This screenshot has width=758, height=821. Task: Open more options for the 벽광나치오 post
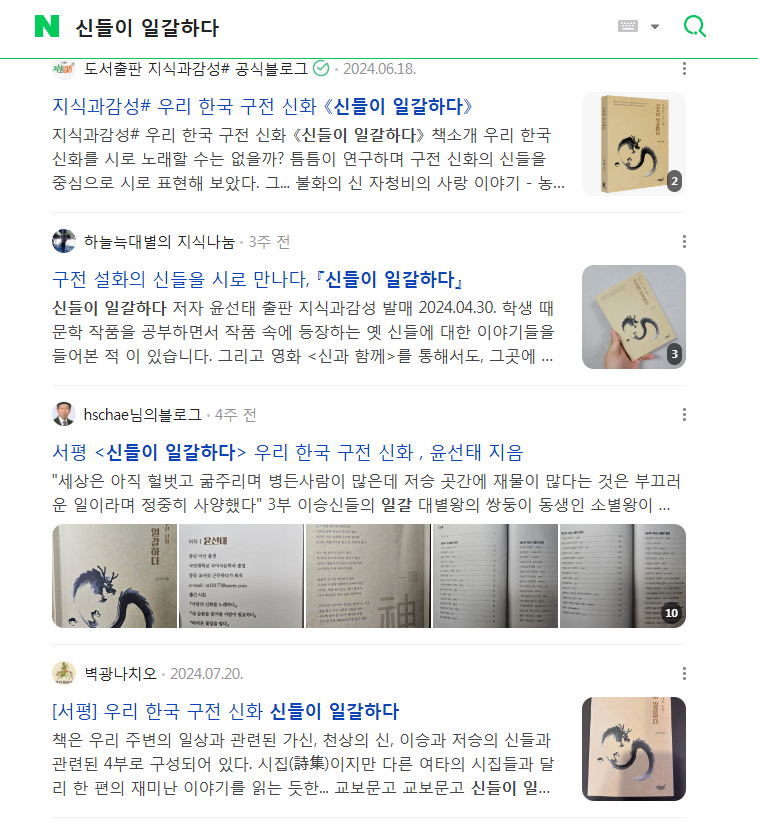[x=684, y=673]
